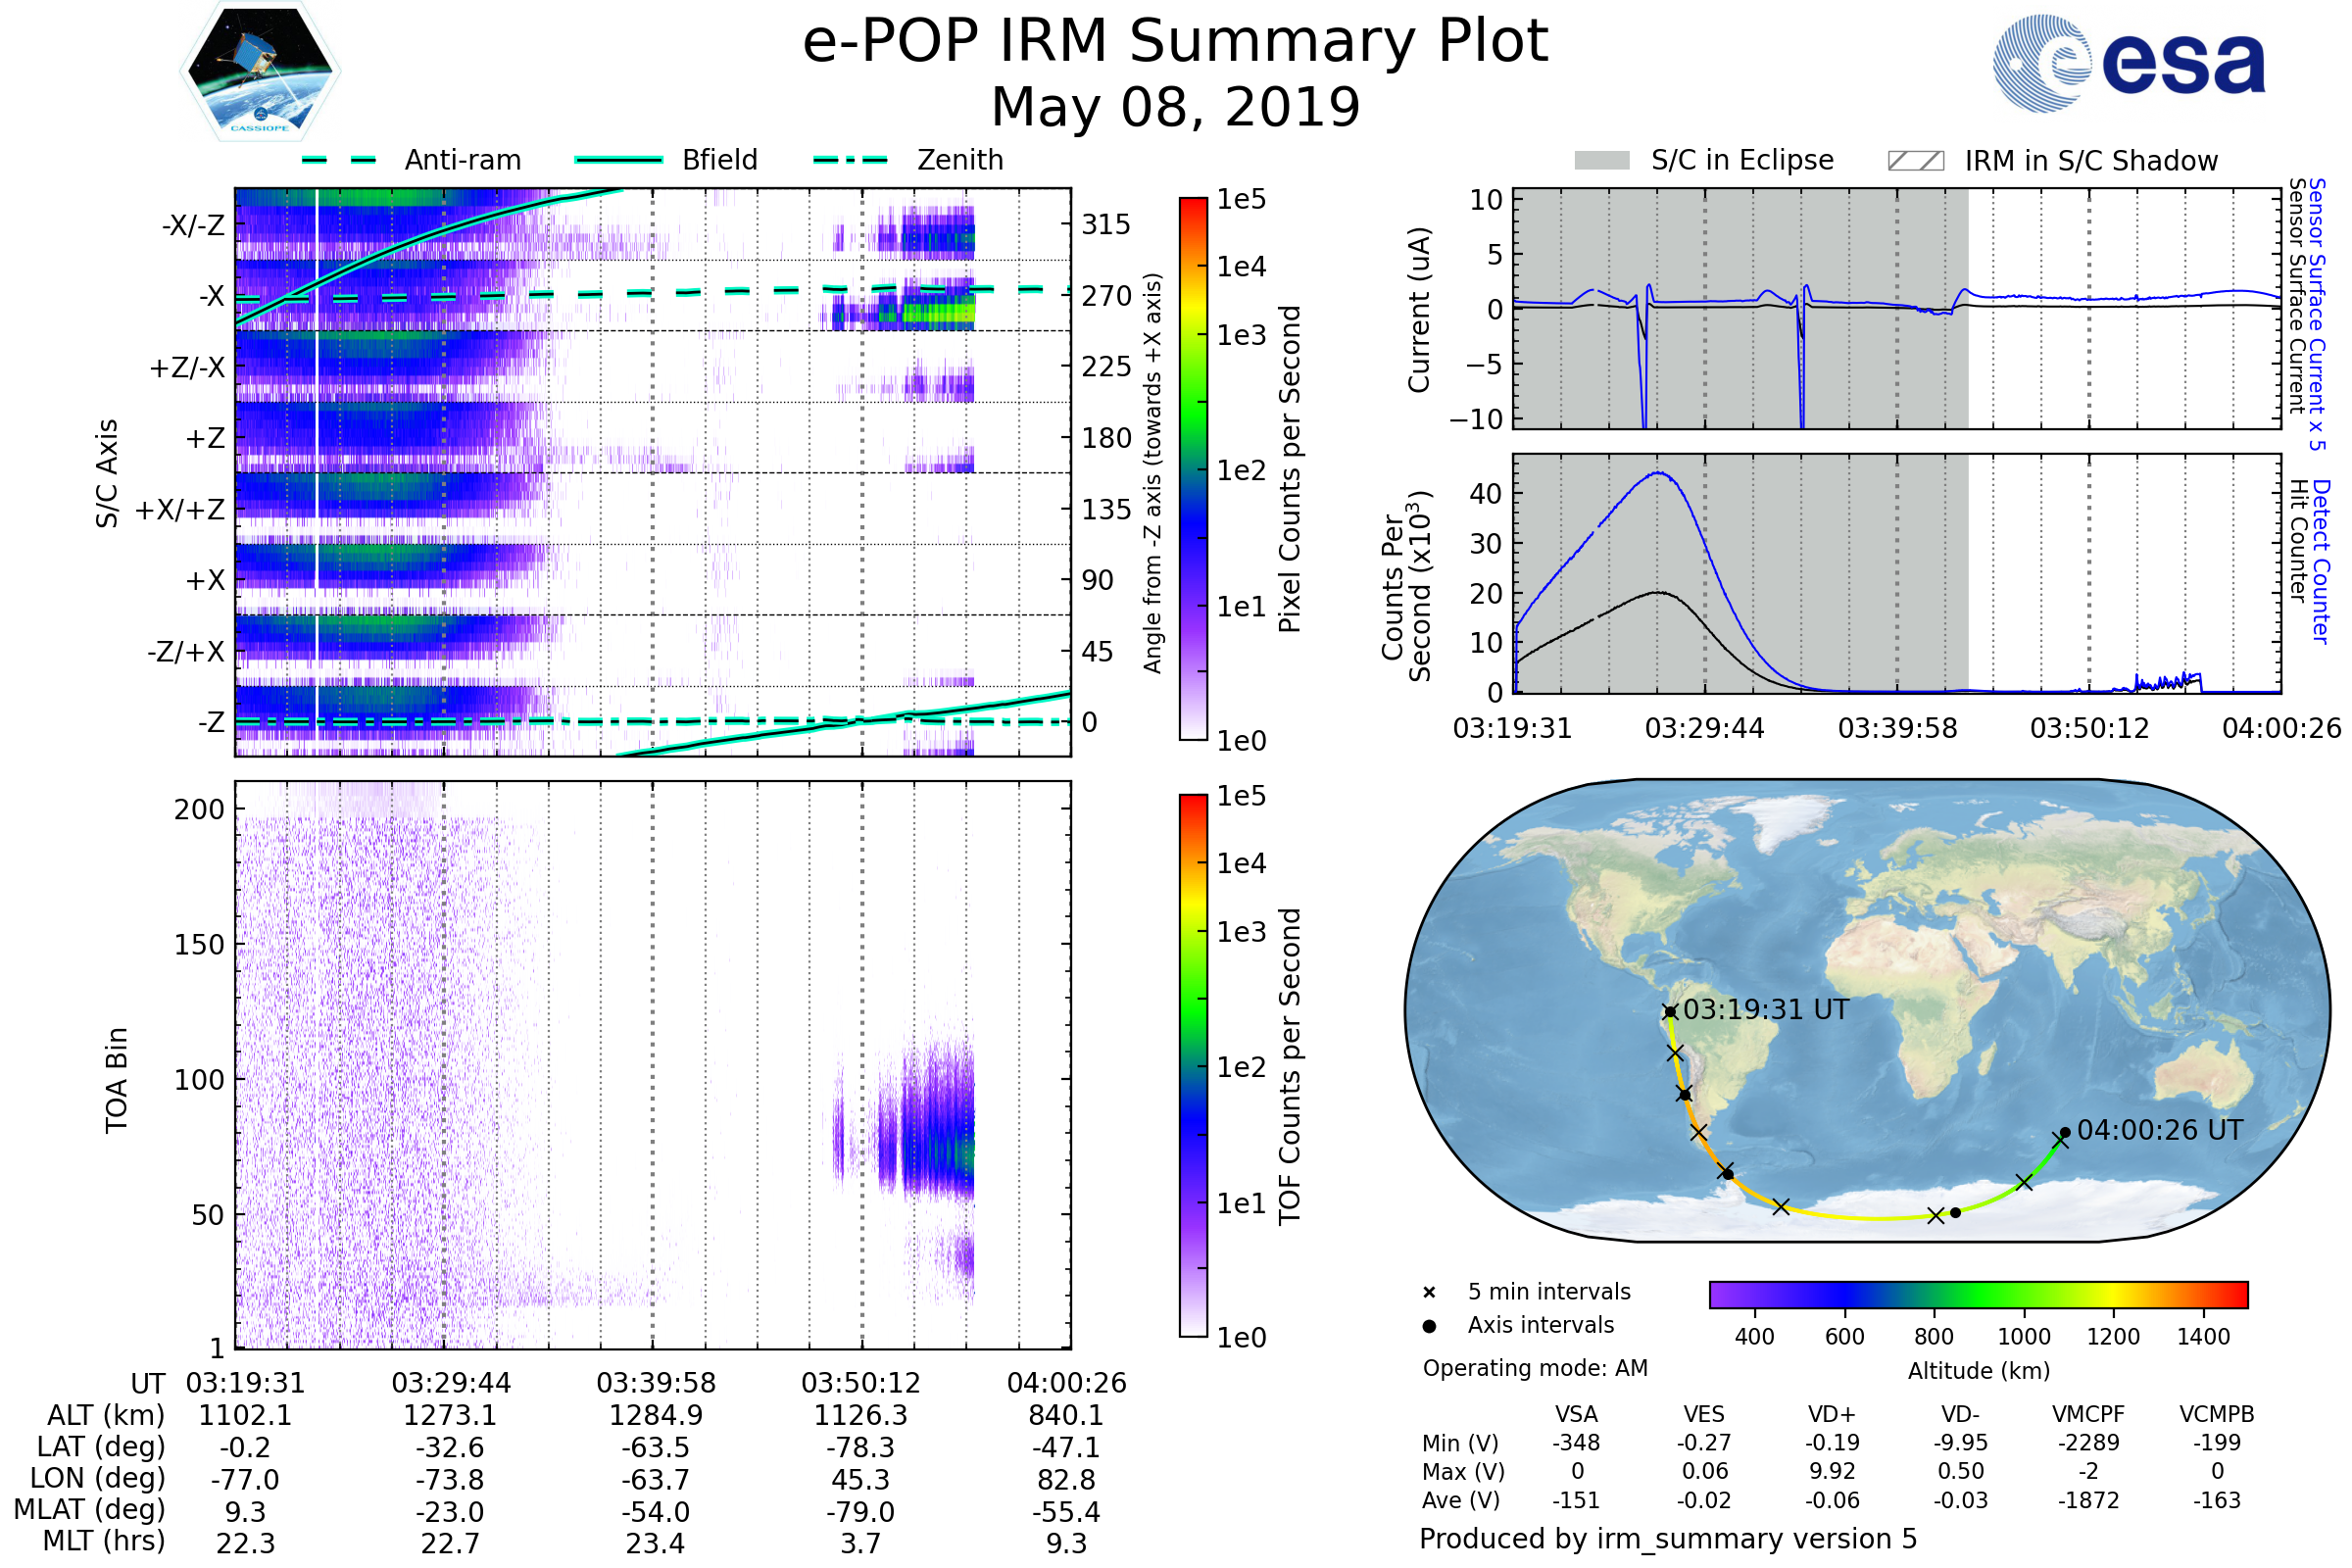This screenshot has height=1568, width=2352.
Task: Click the 04:00:26 UT orbit end label
Action: tap(2160, 1130)
